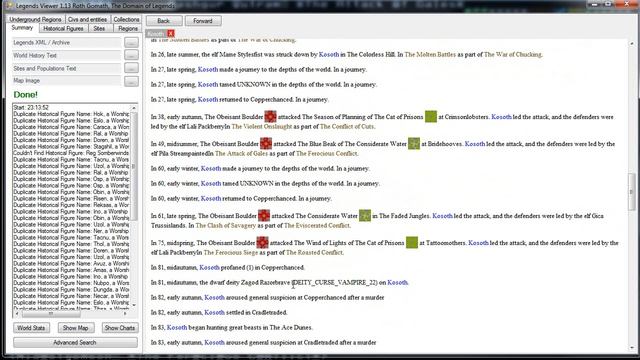Click The Obeisant Boulder emblem in year 61 entry
Screen dimensions: 640x360
264,216
